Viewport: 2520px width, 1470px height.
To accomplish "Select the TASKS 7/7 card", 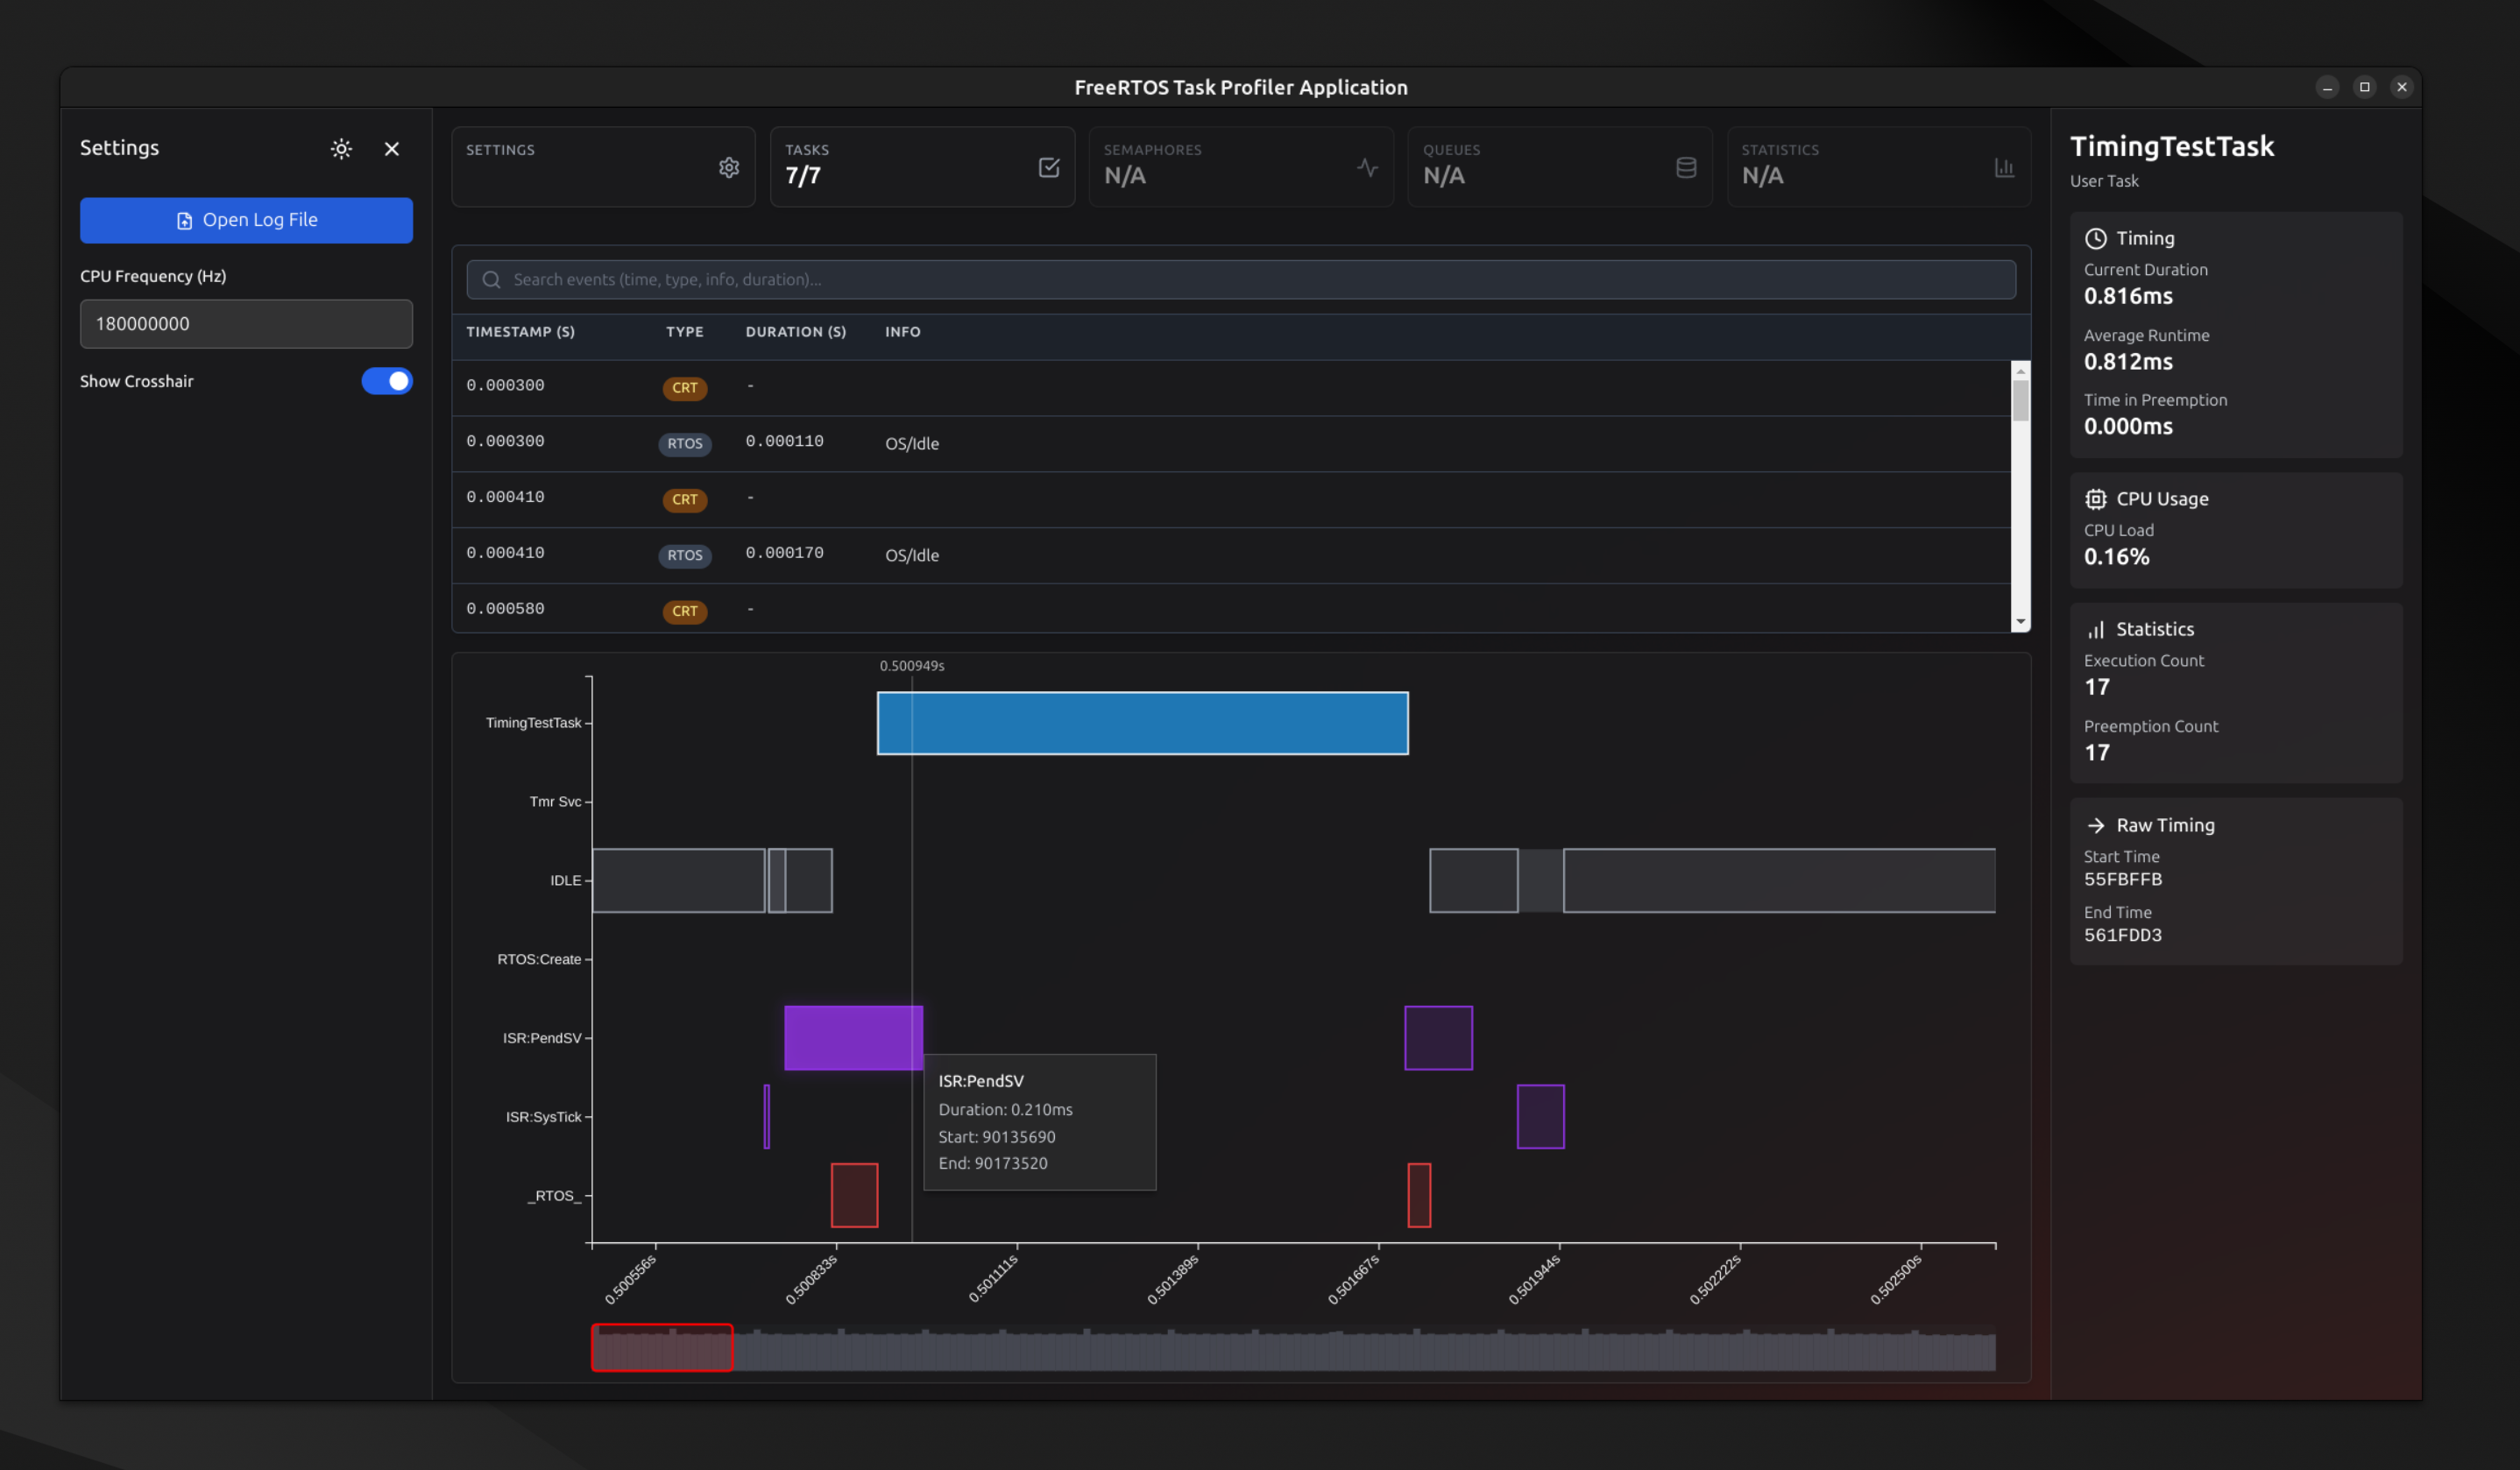I will tap(922, 167).
